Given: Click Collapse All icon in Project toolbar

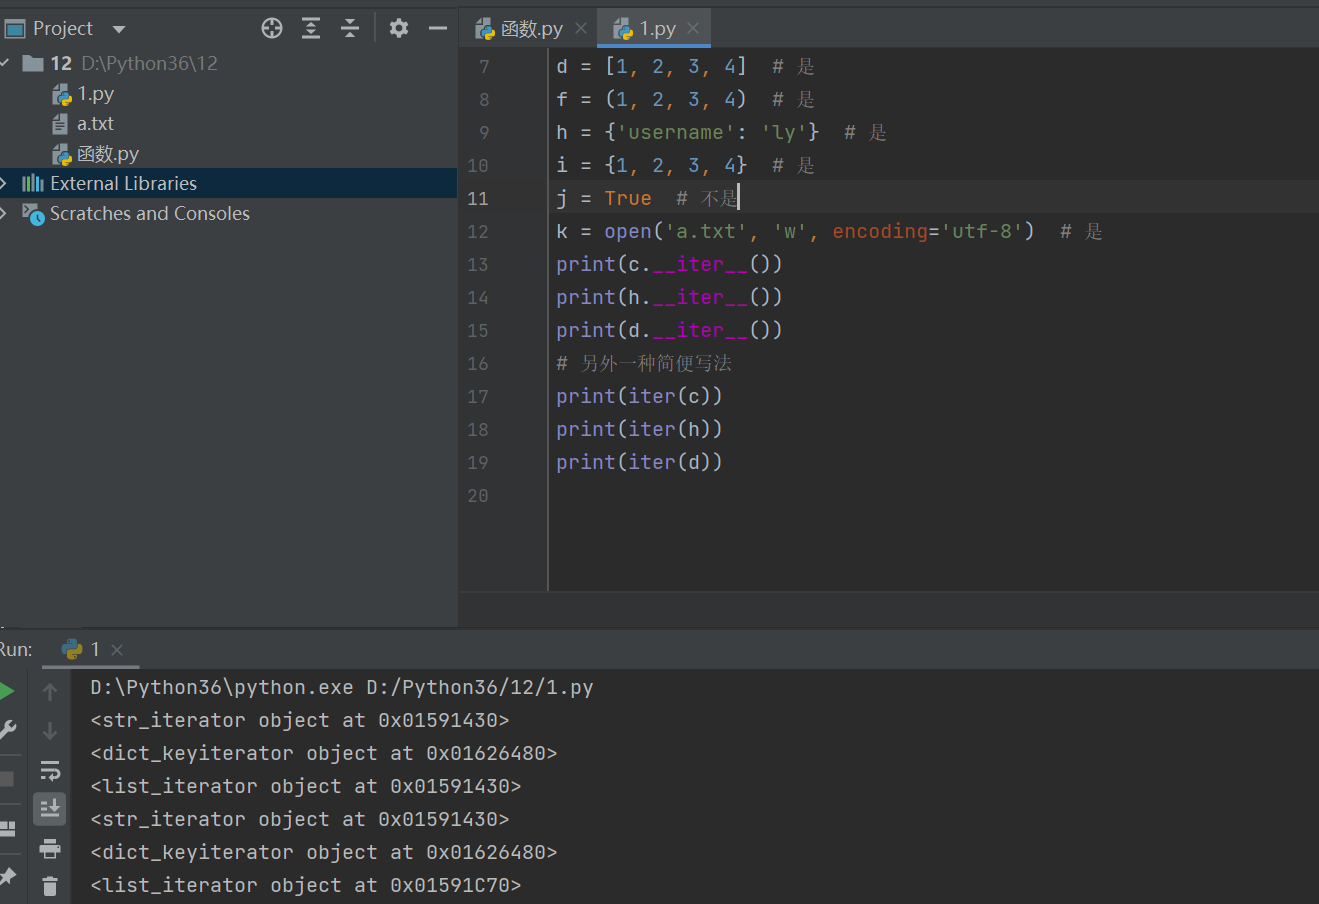Looking at the screenshot, I should point(350,28).
